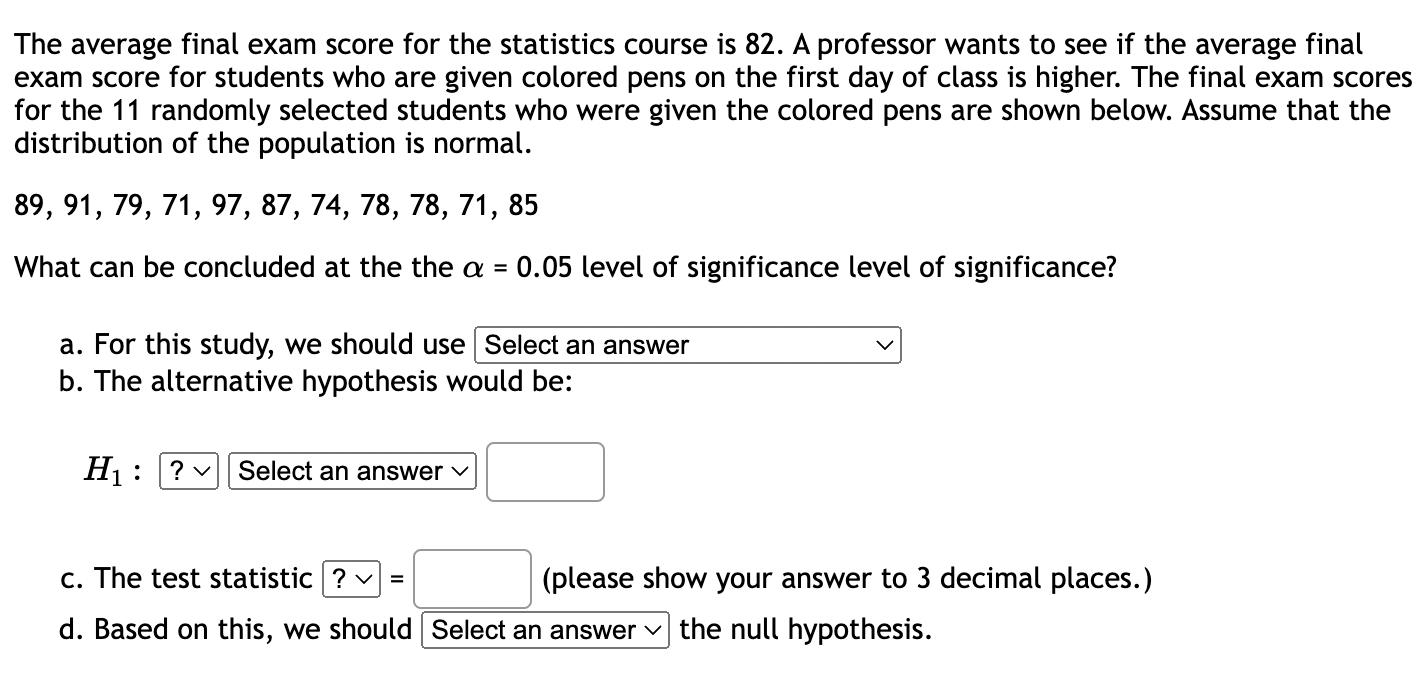Click the empty answer field after the equals sign
Viewport: 1428px width, 682px height.
pyautogui.click(x=472, y=580)
